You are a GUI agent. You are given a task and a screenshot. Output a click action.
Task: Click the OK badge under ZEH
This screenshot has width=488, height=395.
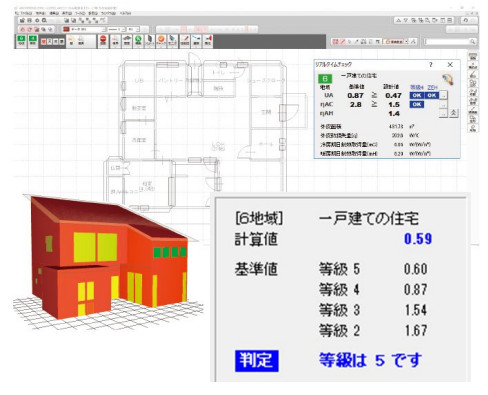(x=432, y=95)
